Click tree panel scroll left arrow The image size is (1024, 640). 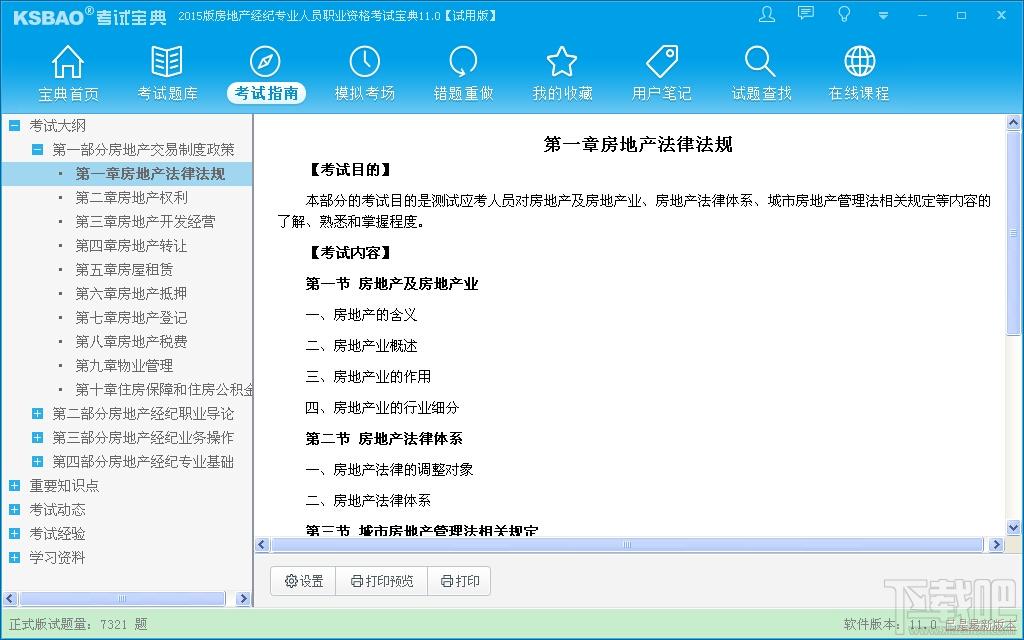point(10,598)
